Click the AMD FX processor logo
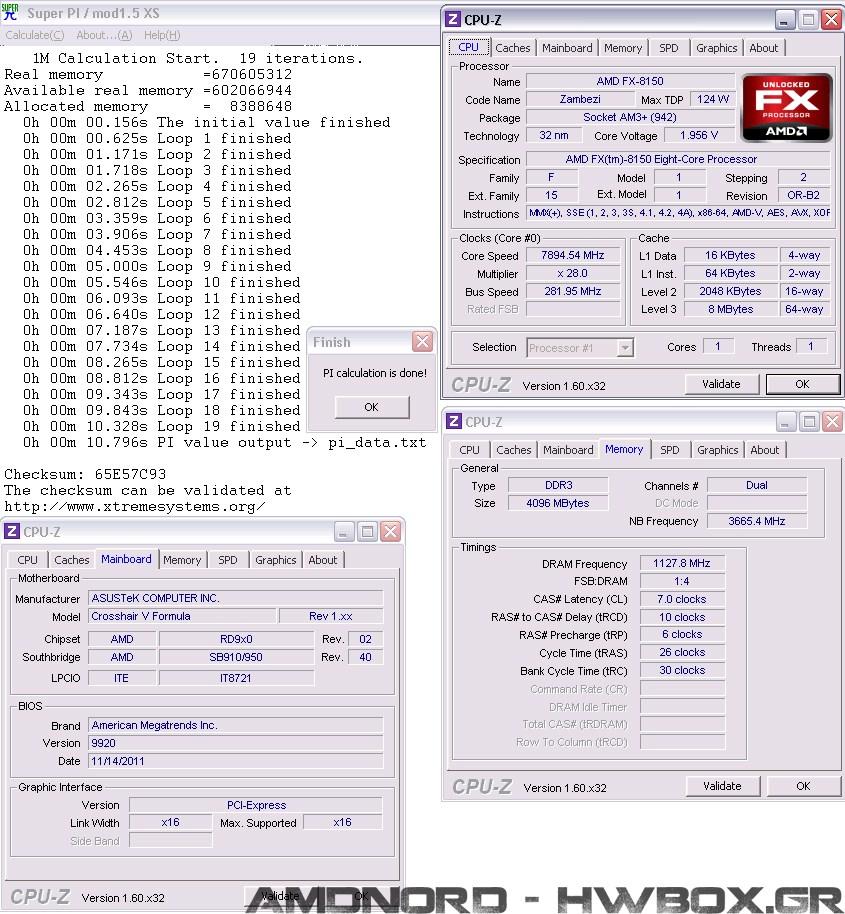The height and width of the screenshot is (914, 845). point(786,108)
